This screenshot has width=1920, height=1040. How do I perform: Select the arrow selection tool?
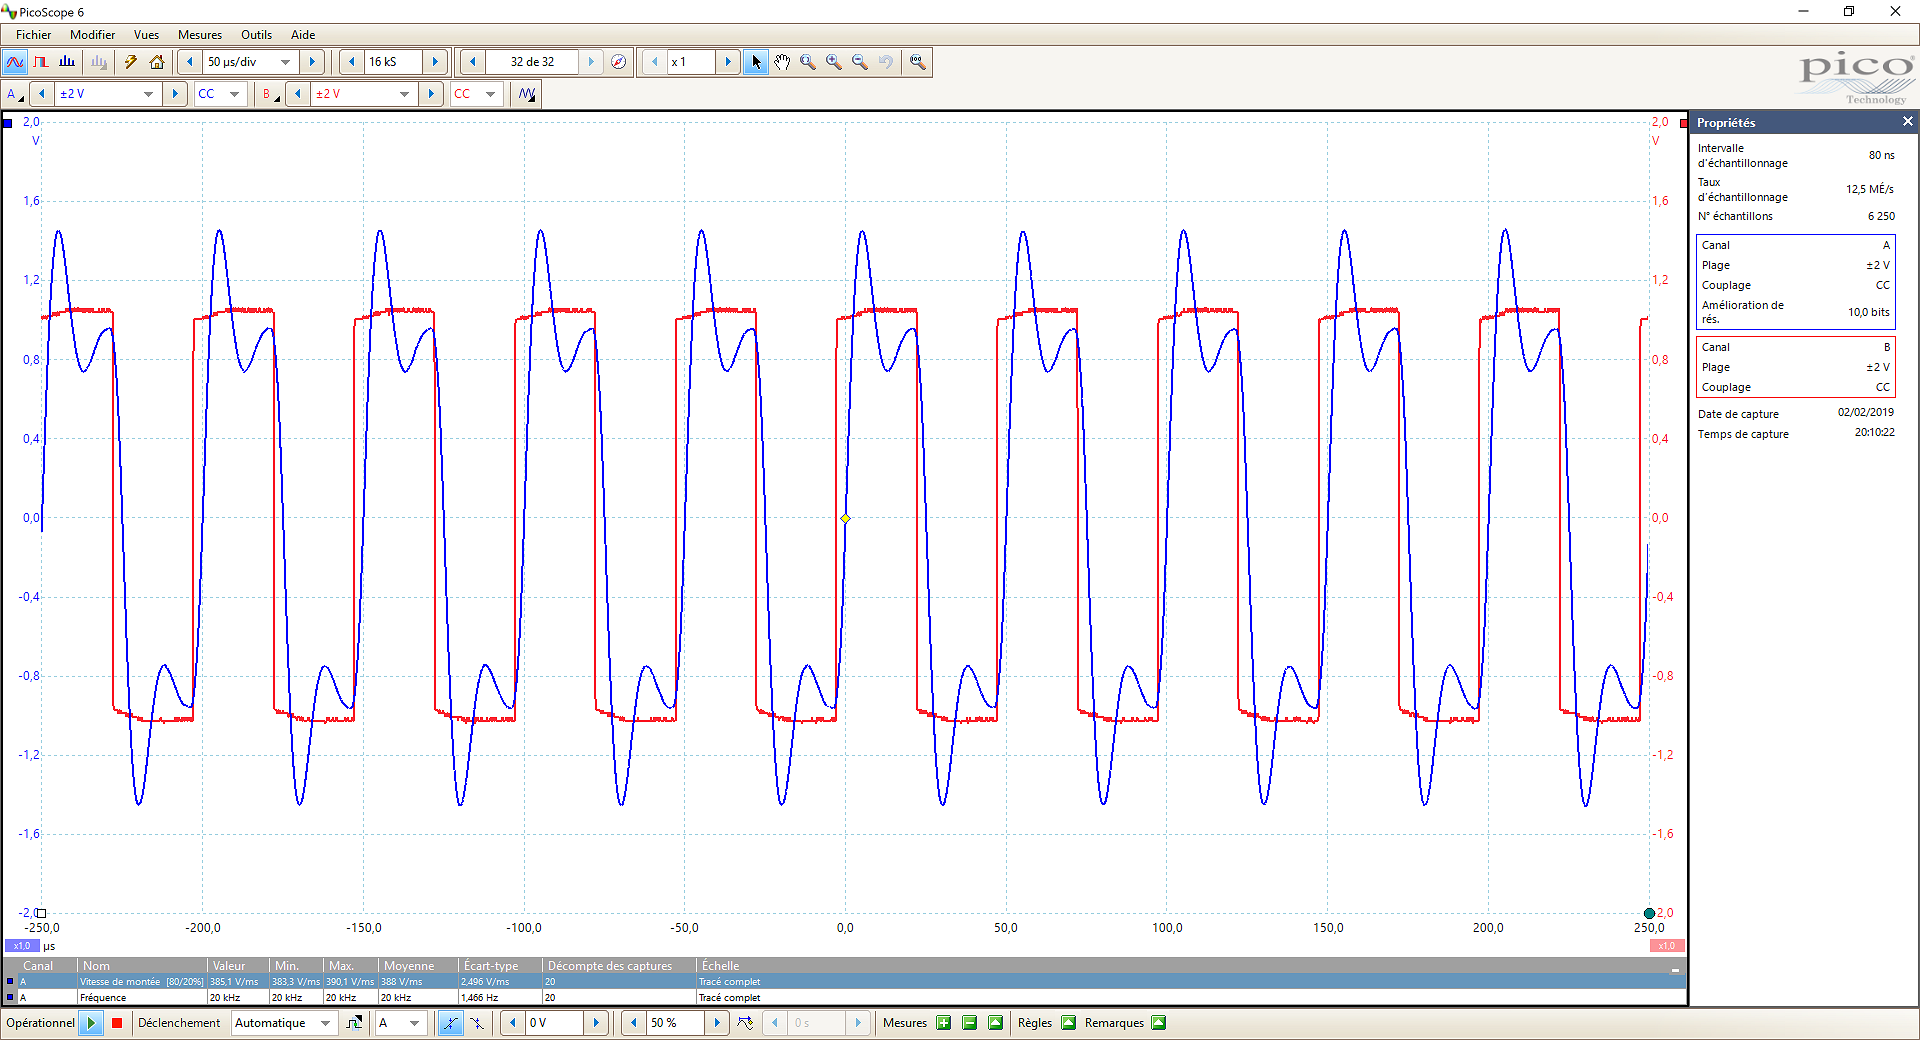pos(756,62)
